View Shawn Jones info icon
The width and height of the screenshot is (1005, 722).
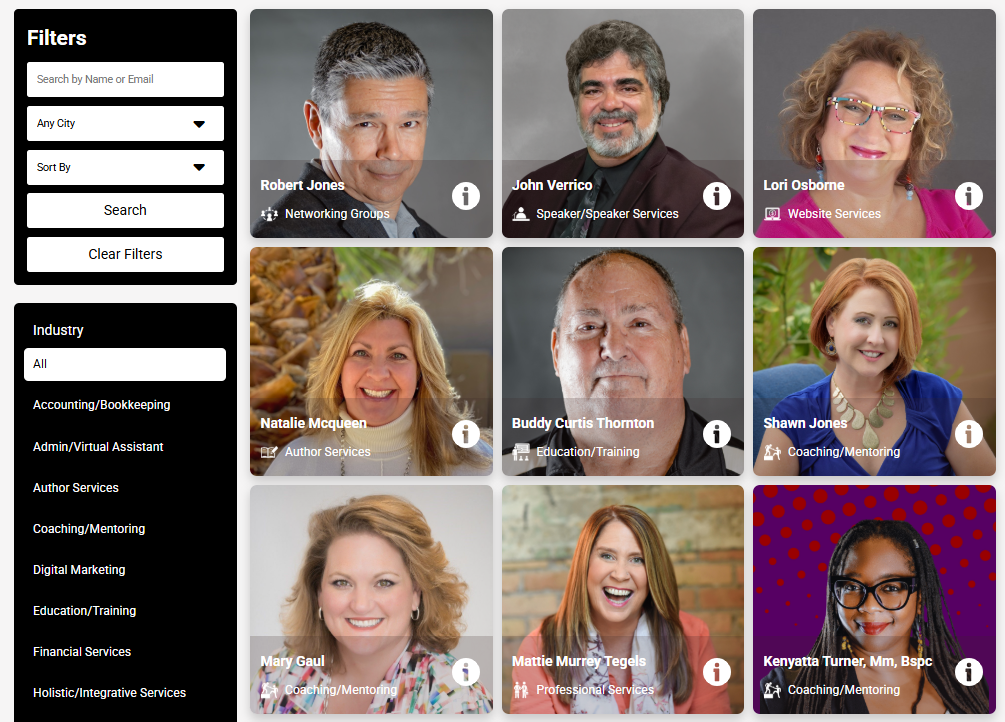click(x=968, y=434)
